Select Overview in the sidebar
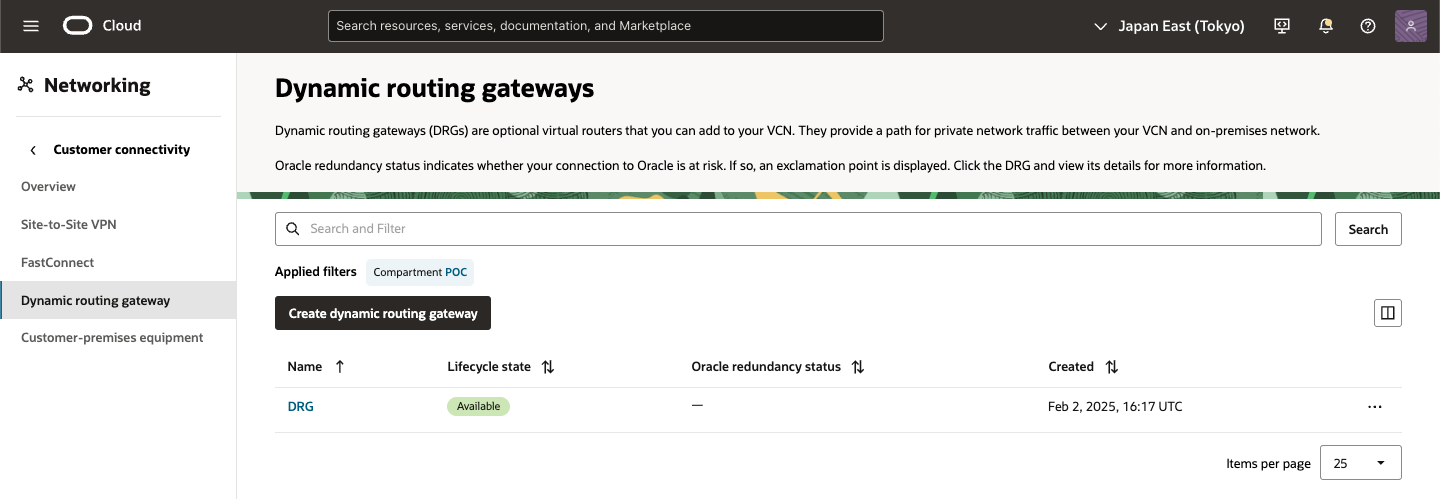This screenshot has width=1440, height=499. coord(48,187)
